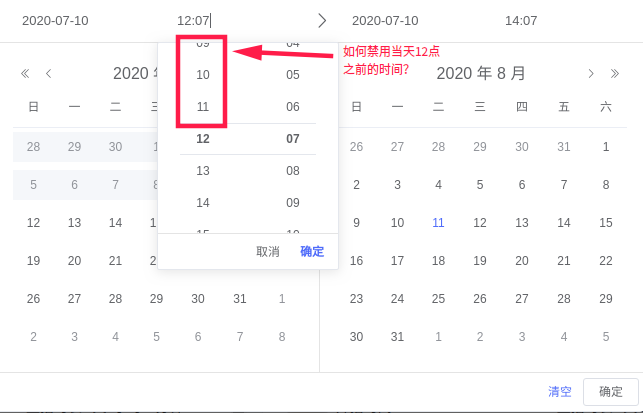
Task: Pick July 27 in the left calendar
Action: (74, 299)
